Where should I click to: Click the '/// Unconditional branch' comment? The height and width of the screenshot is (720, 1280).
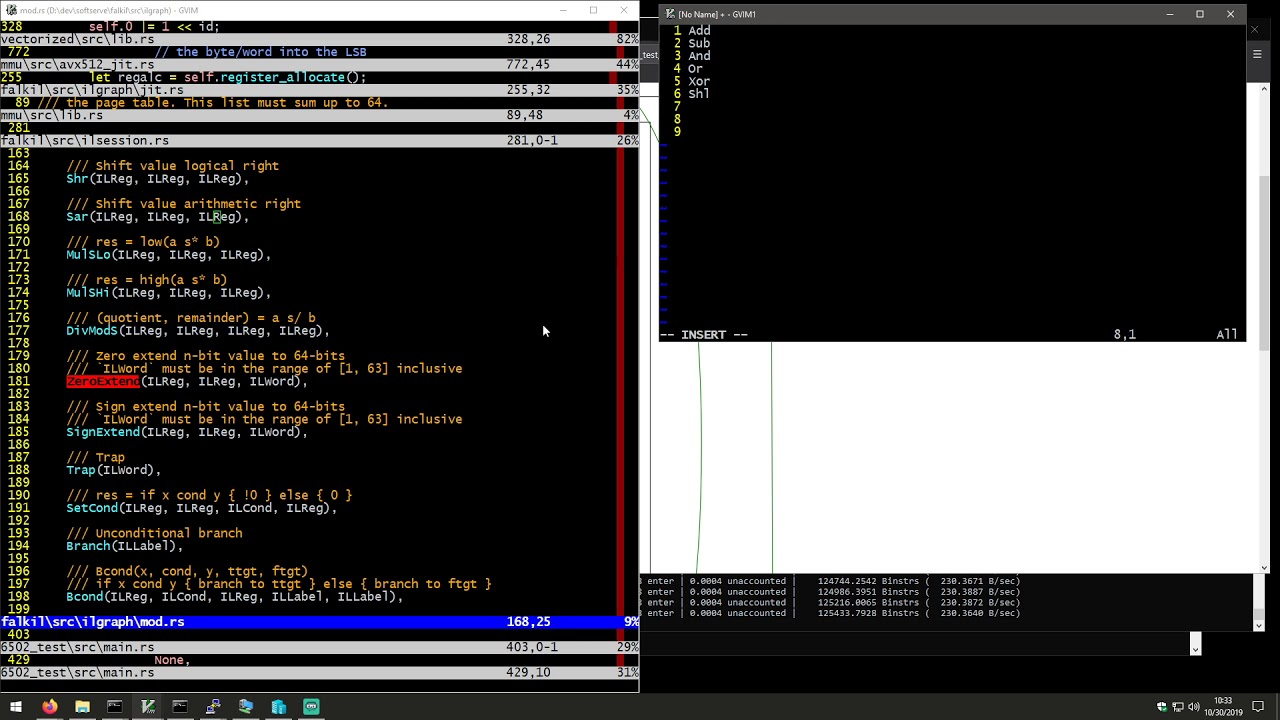click(x=154, y=534)
